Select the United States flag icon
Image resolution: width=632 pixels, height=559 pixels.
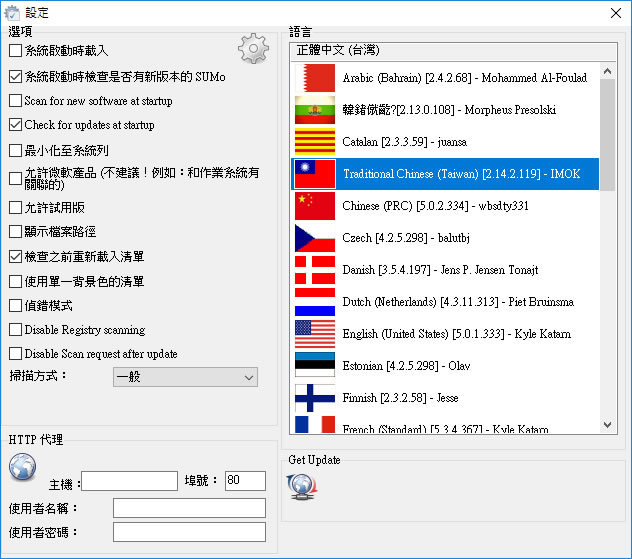(x=315, y=334)
